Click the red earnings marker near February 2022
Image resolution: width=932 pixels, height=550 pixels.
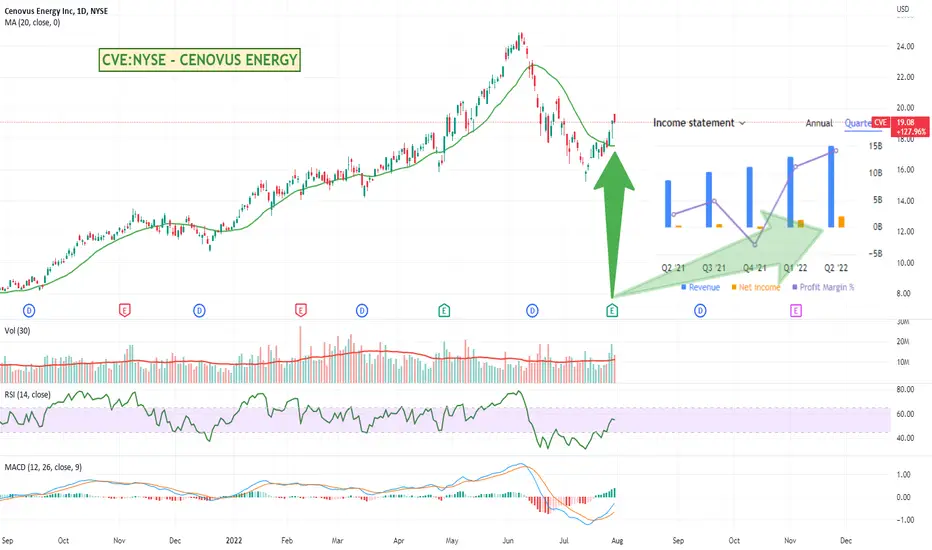click(300, 310)
